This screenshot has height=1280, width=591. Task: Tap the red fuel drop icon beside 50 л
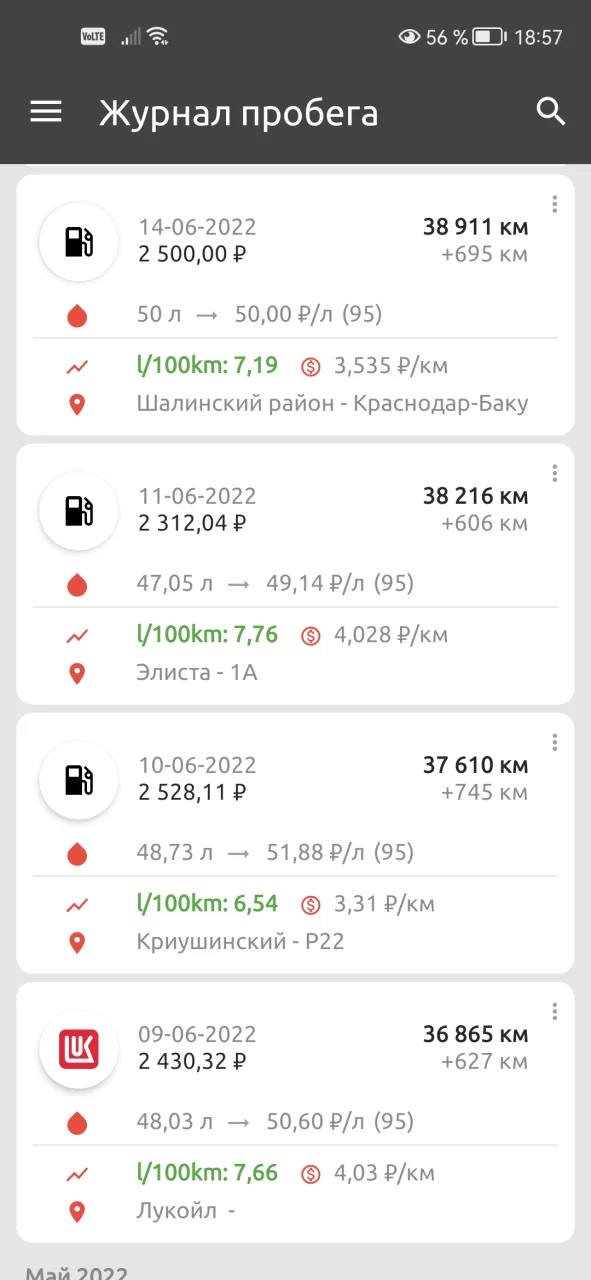pos(77,316)
